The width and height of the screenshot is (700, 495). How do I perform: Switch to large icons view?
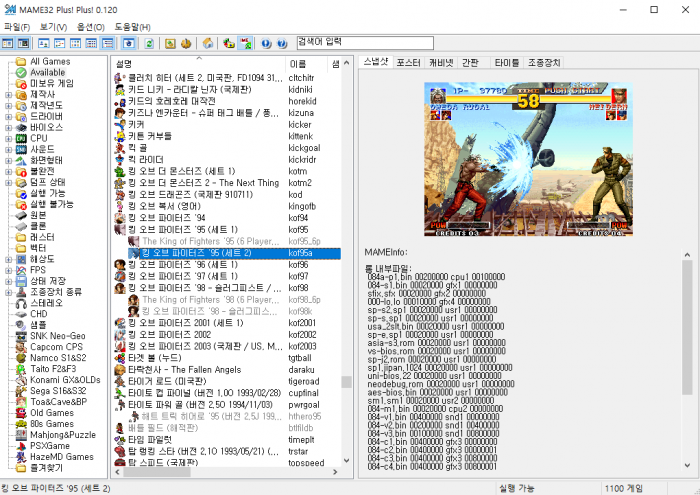tap(43, 43)
